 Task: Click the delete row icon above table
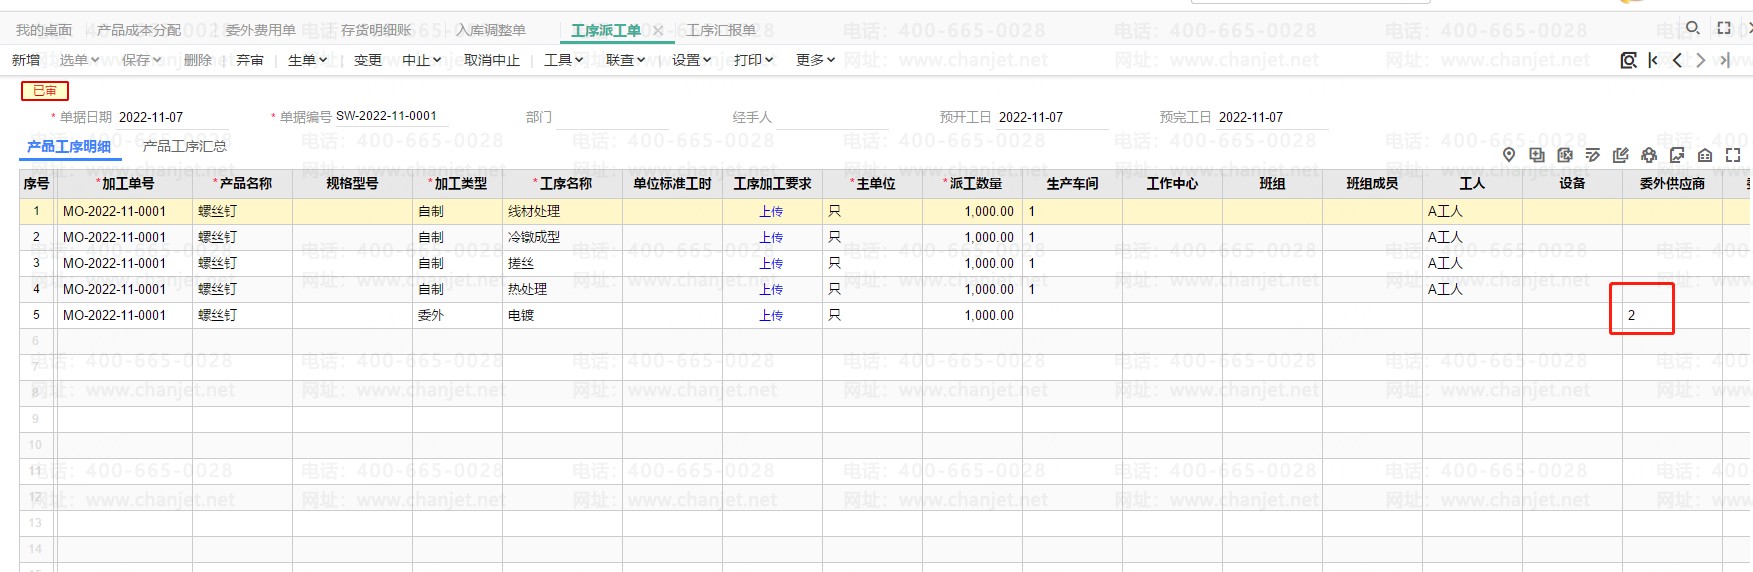click(x=1565, y=154)
